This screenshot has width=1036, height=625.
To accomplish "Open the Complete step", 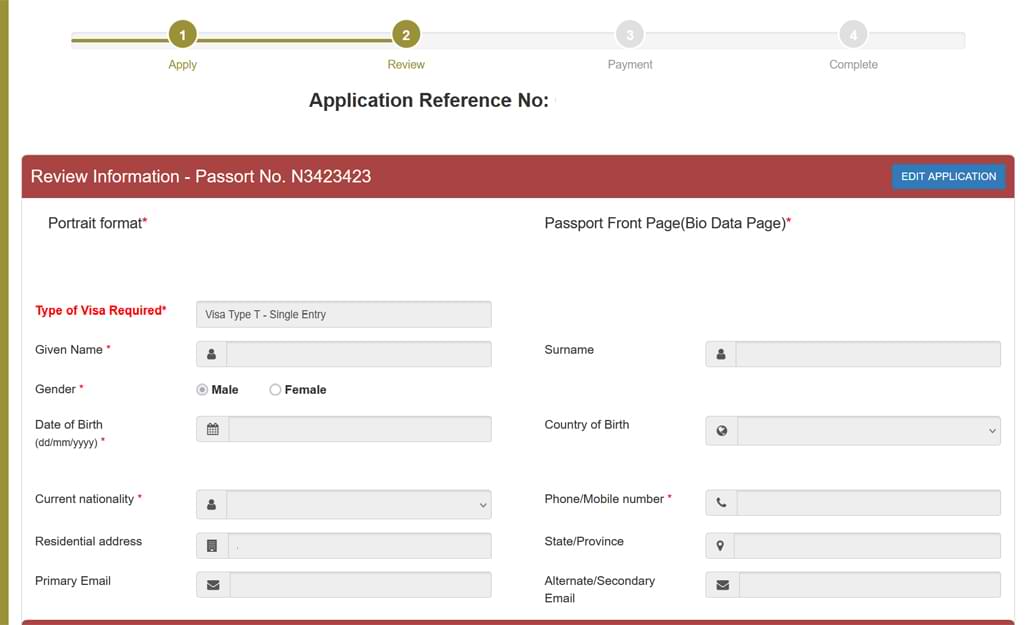I will [x=853, y=33].
